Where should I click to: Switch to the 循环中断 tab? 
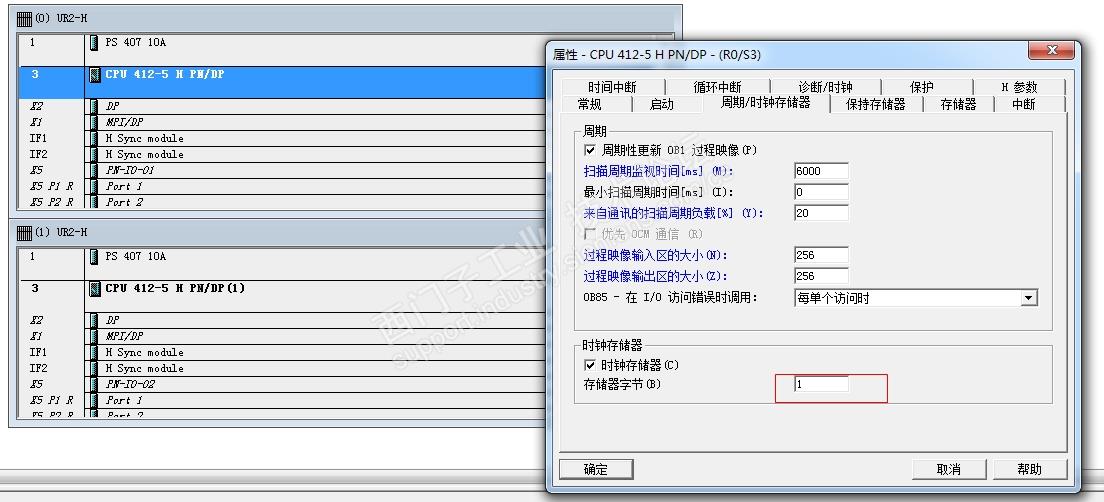(717, 87)
